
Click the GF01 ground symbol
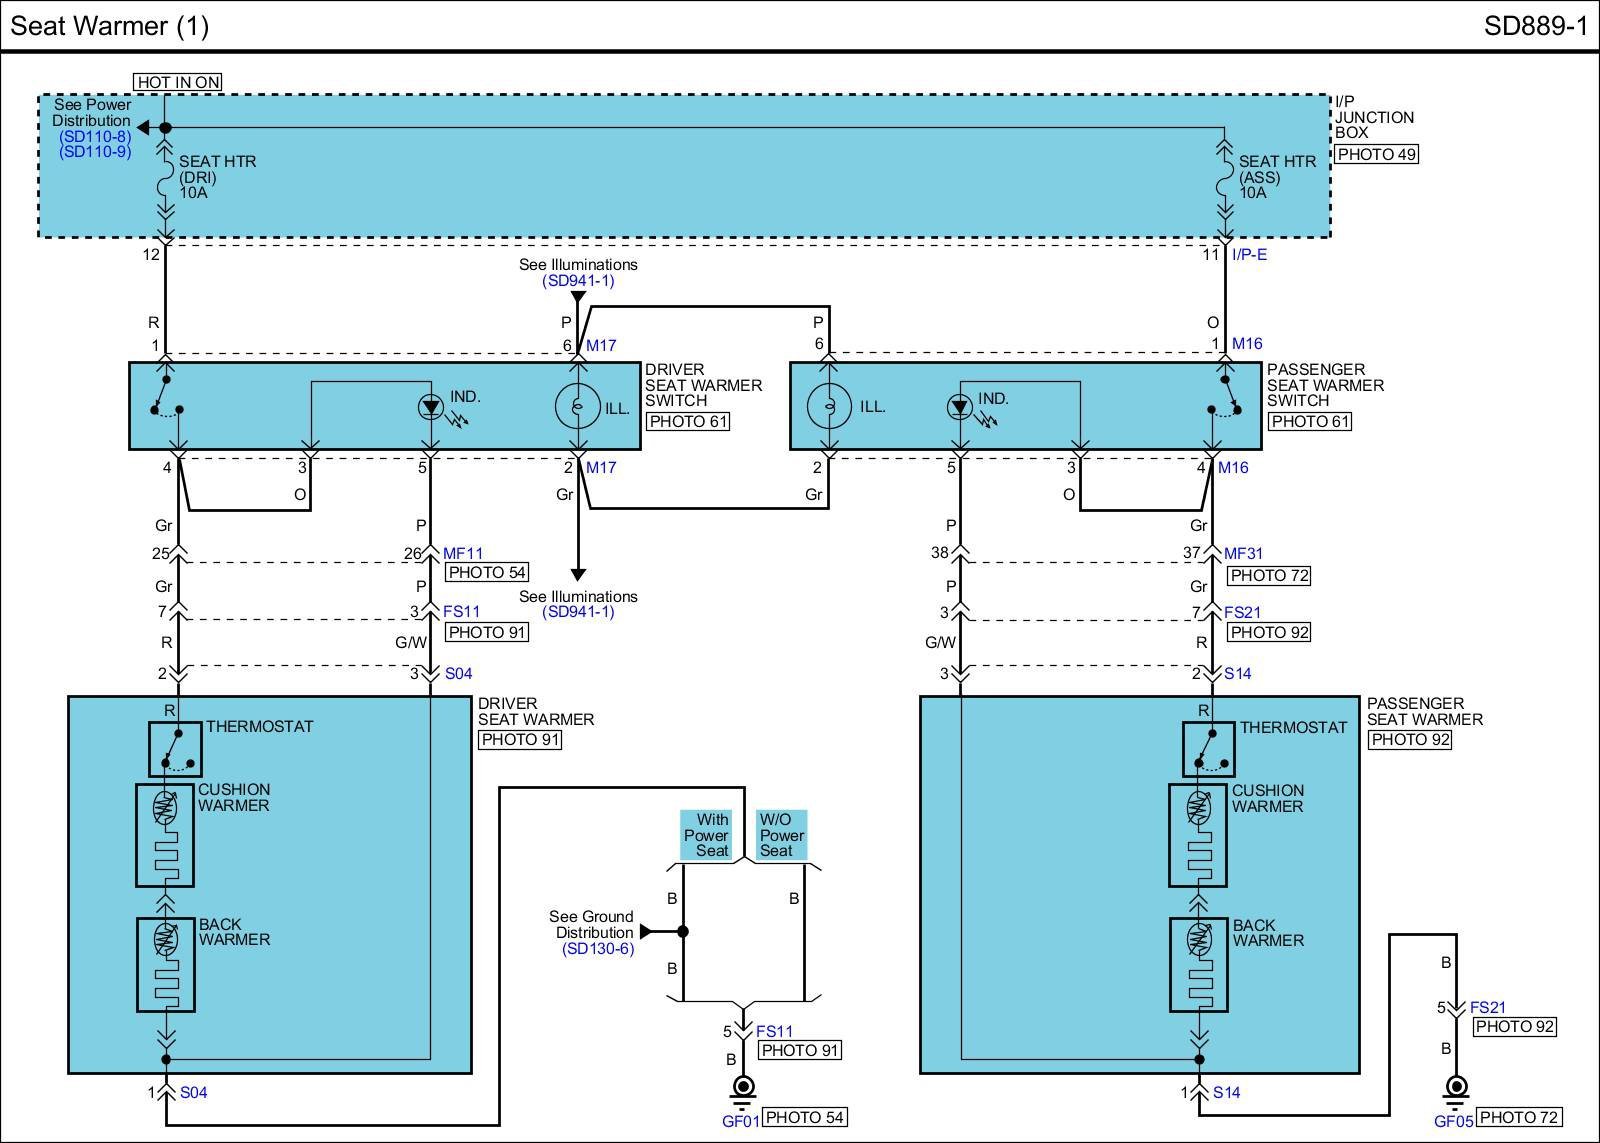point(742,1090)
